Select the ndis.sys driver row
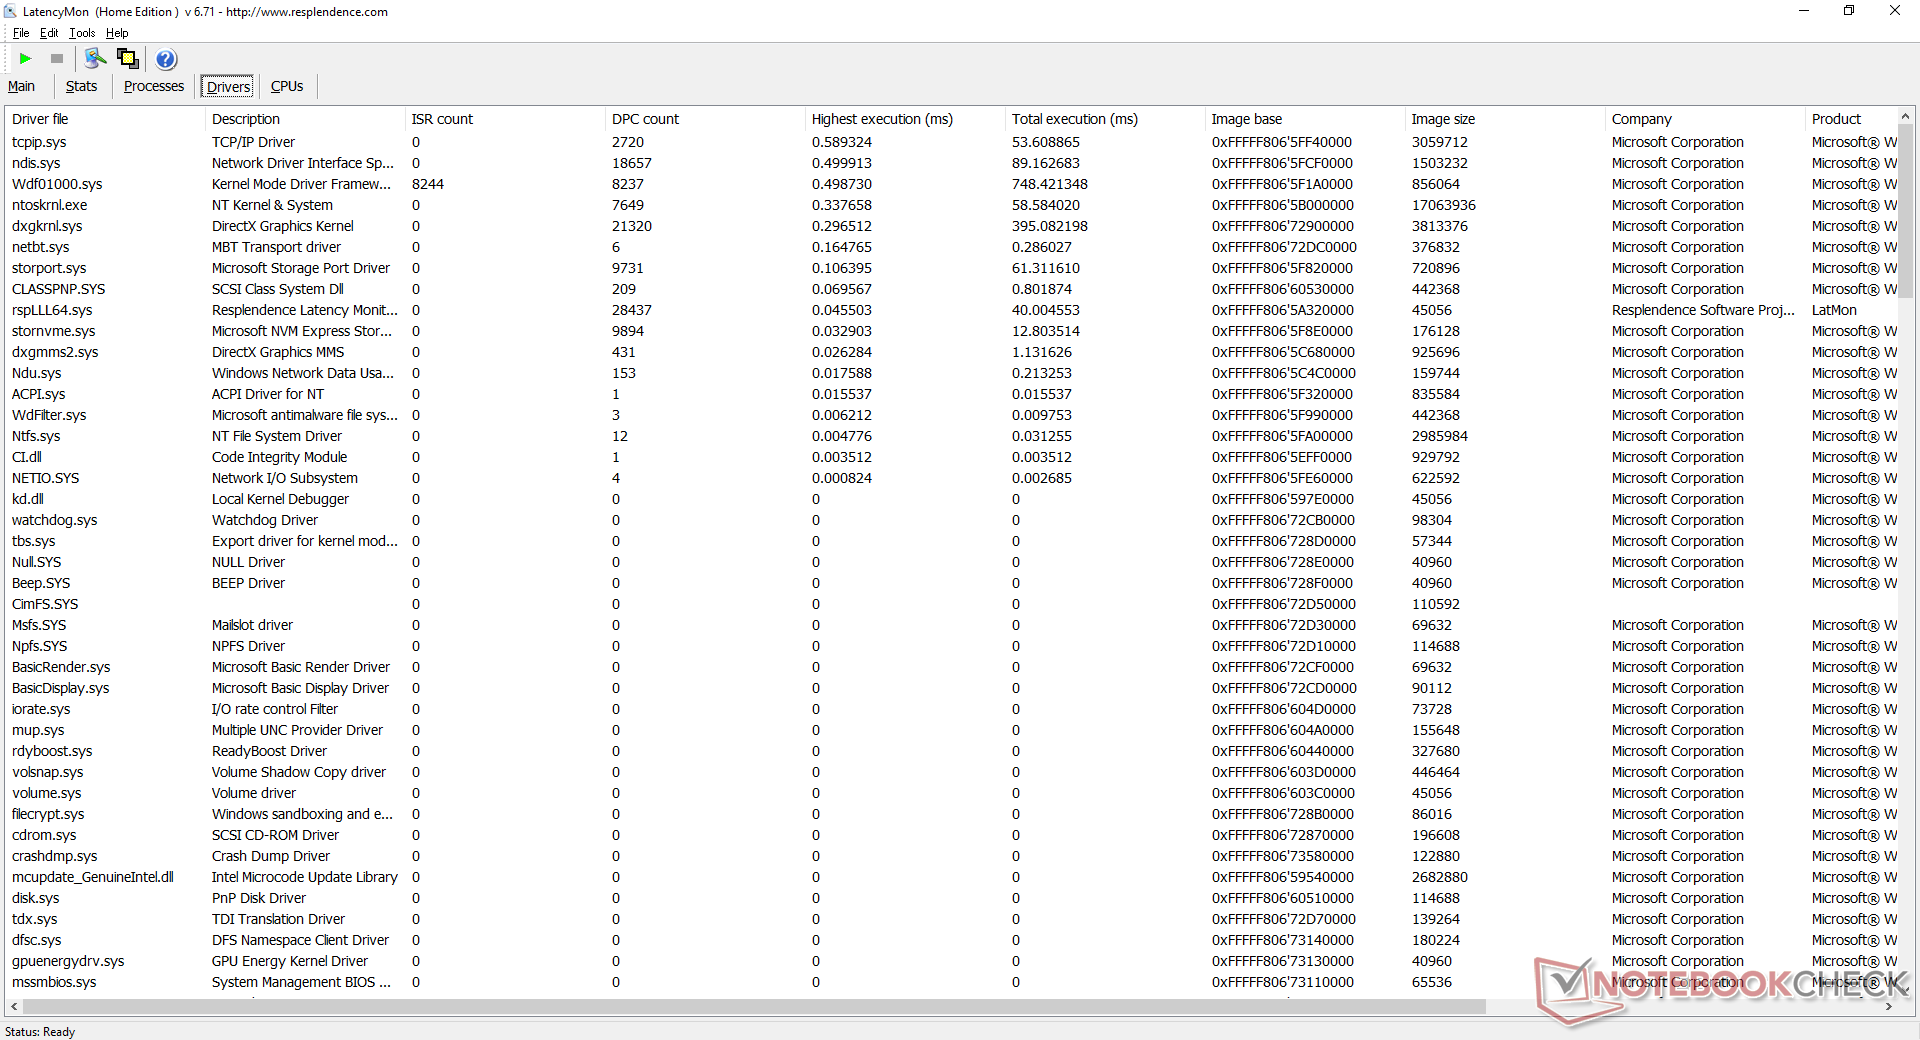This screenshot has width=1920, height=1040. [x=951, y=163]
